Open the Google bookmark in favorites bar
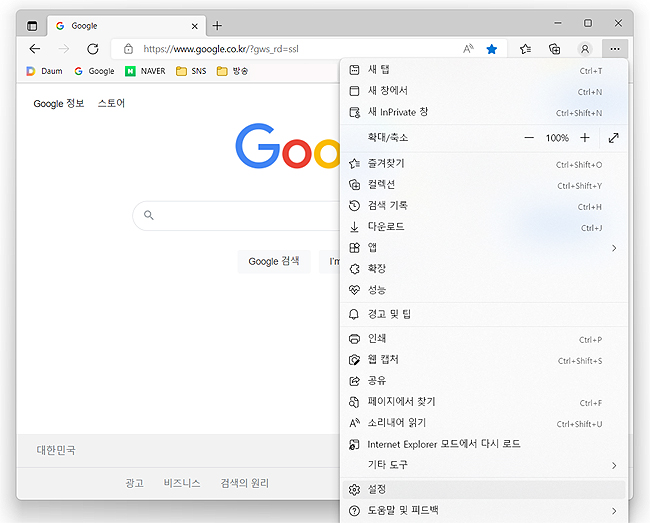Screen dimensions: 650x523 (94, 71)
